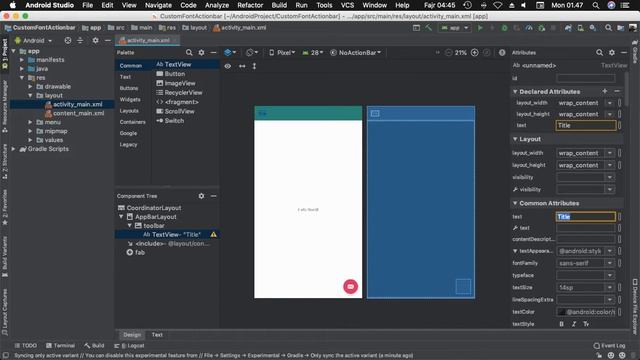The image size is (640, 360).
Task: Click Search Everywhere magnifier in main toolbar
Action: click(608, 28)
